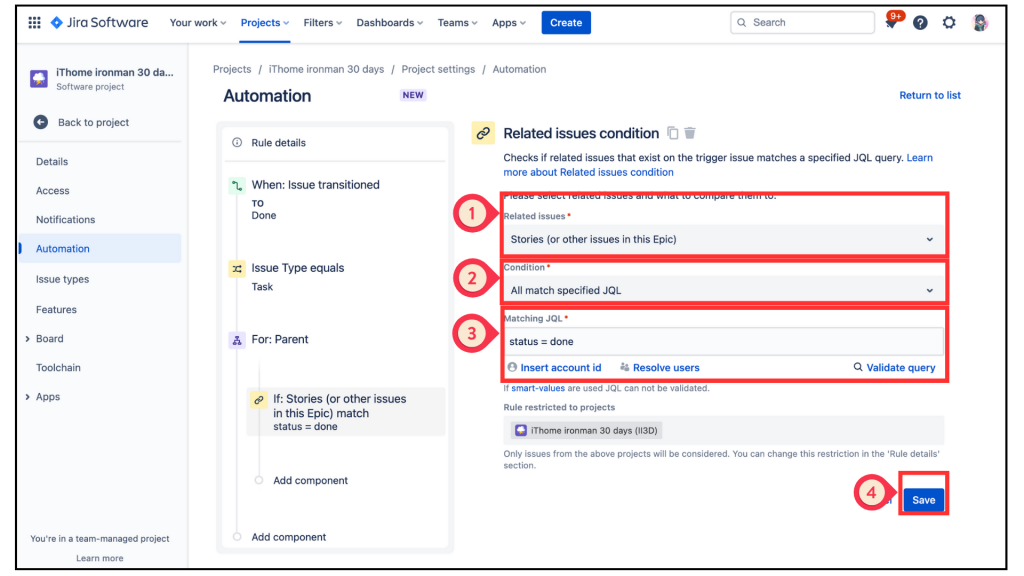Click the Jira Software logo
The width and height of the screenshot is (1024, 576).
[x=99, y=23]
